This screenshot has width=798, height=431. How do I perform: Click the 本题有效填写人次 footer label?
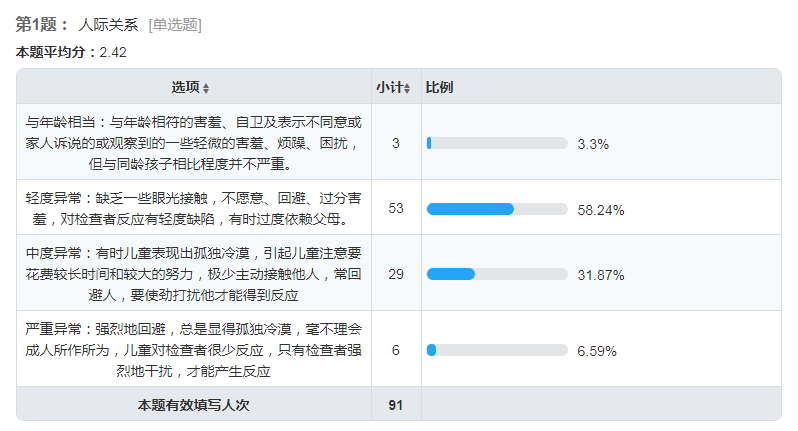(193, 405)
